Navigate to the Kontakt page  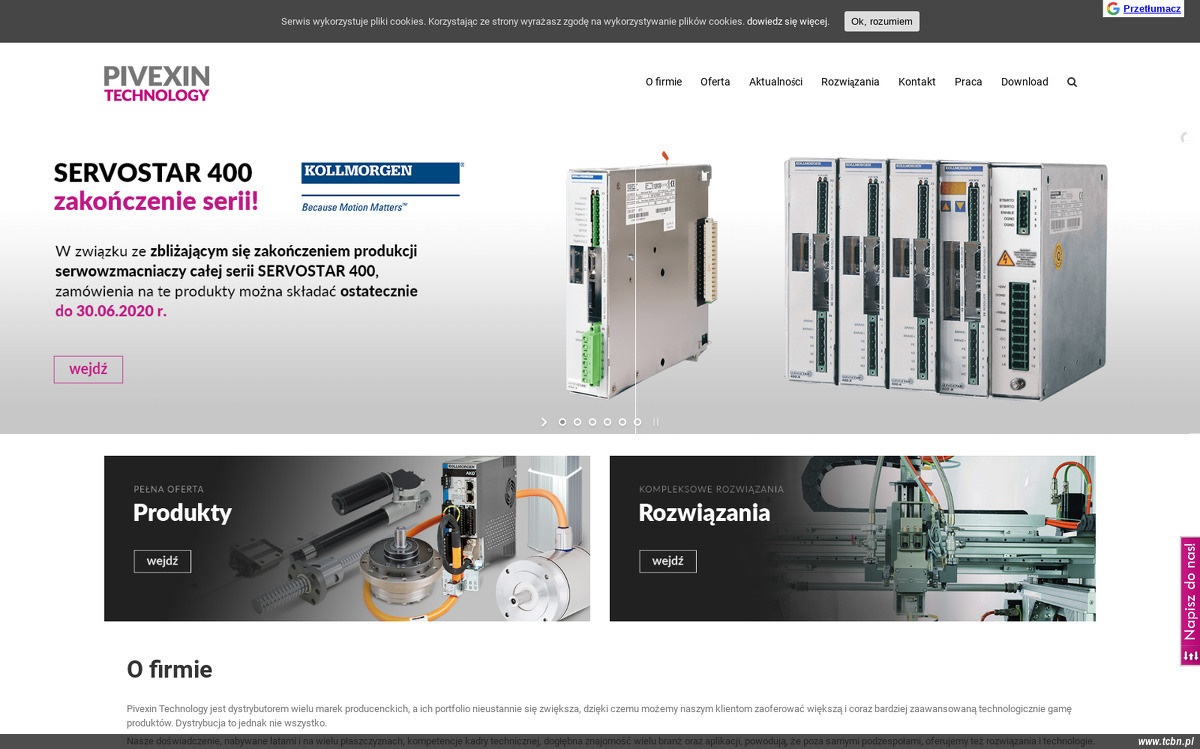tap(917, 82)
